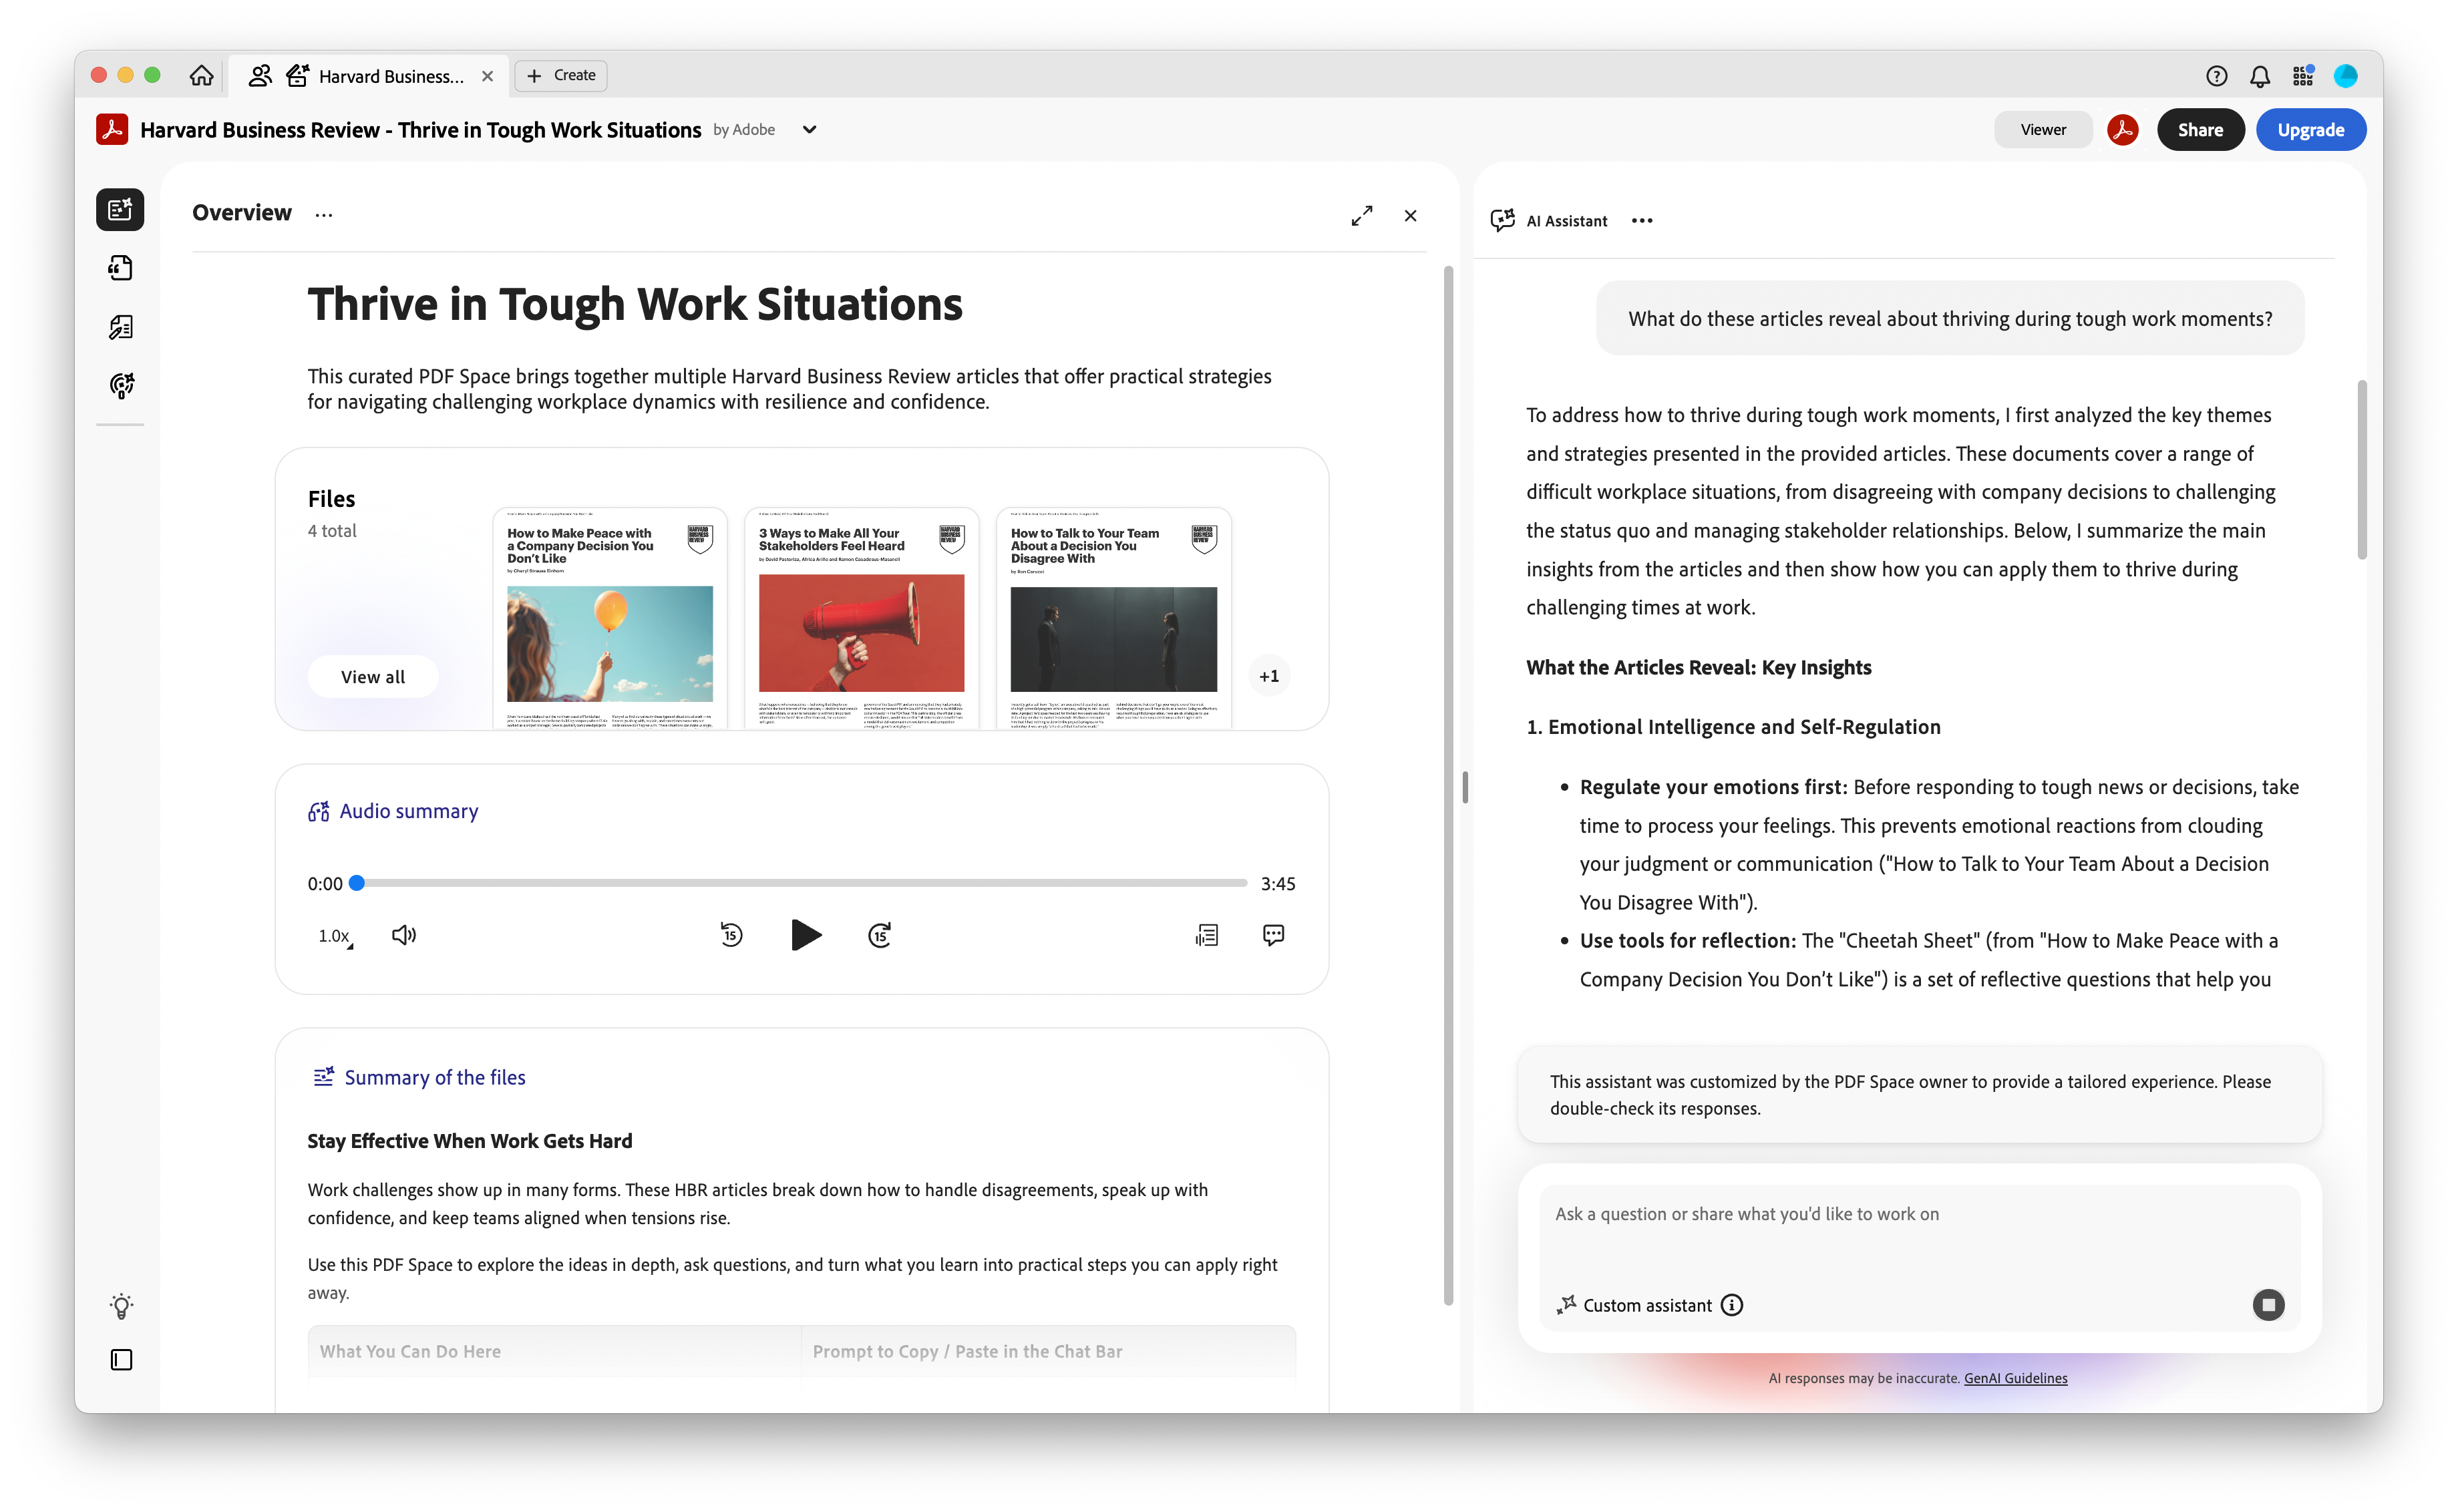
Task: Go to the Home icon
Action: [x=202, y=76]
